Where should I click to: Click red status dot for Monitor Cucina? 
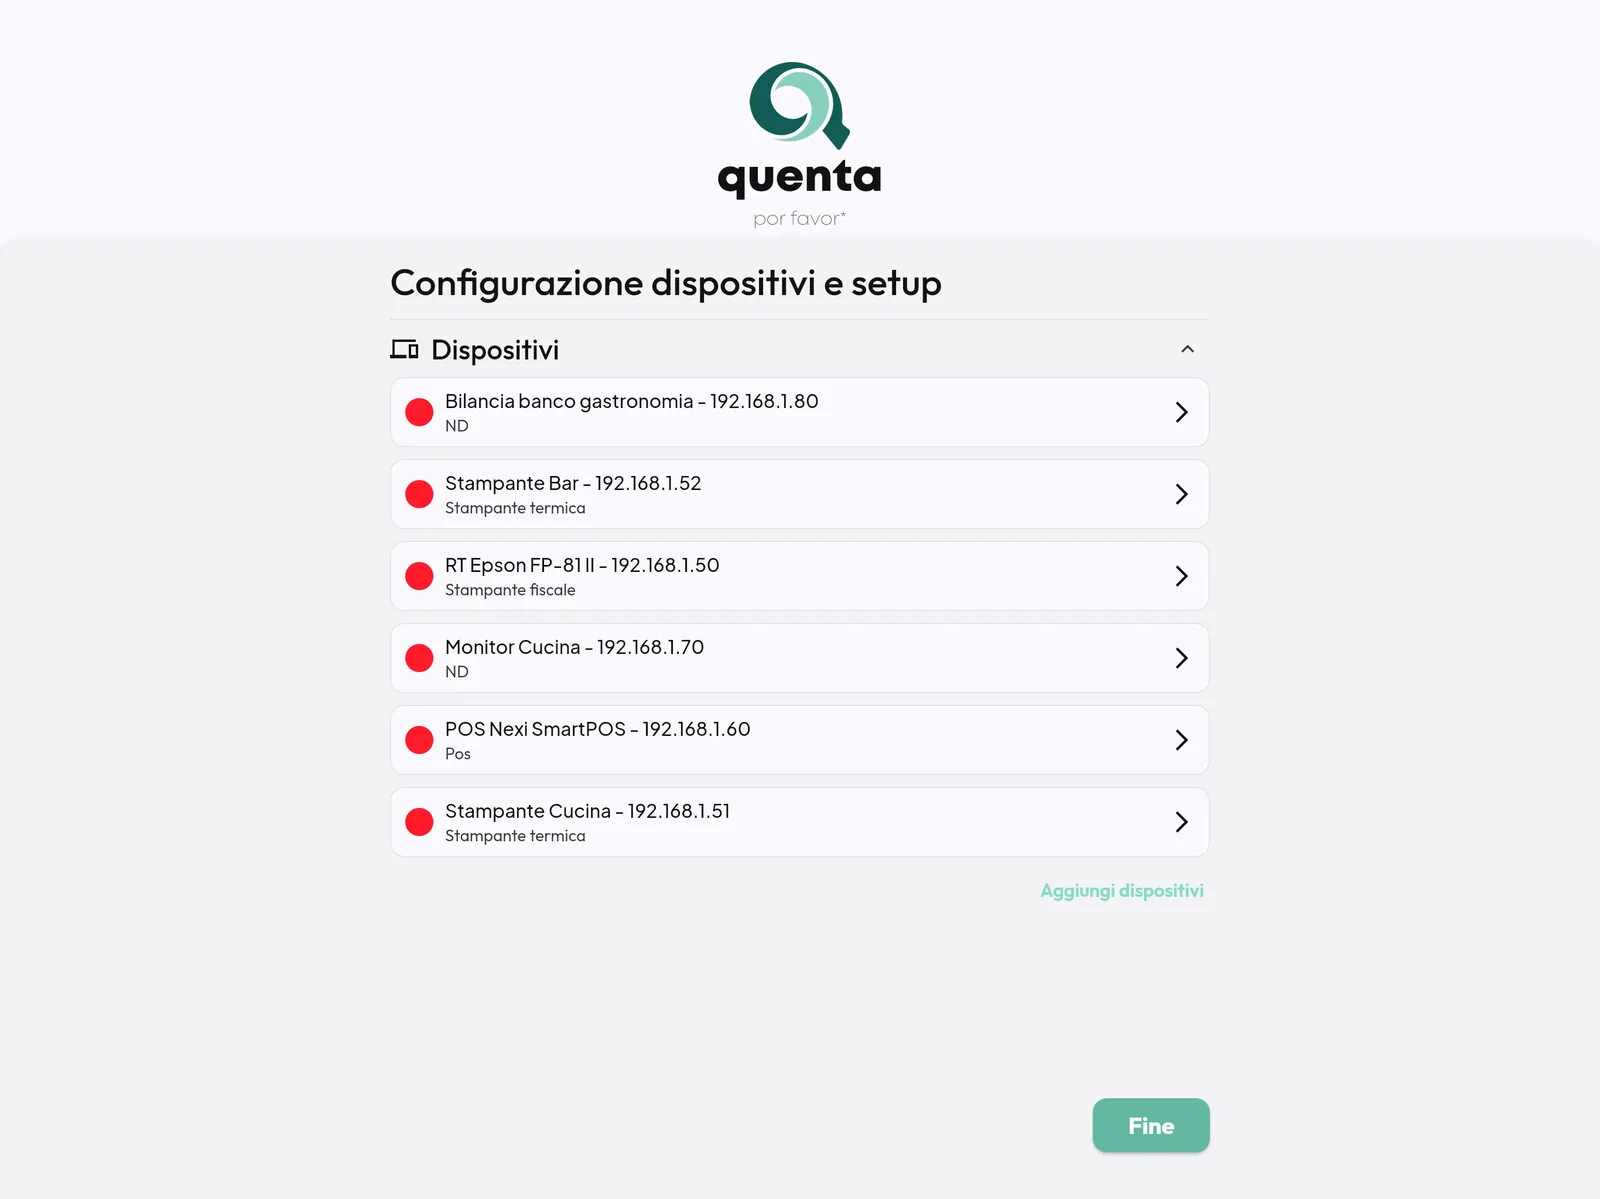419,658
